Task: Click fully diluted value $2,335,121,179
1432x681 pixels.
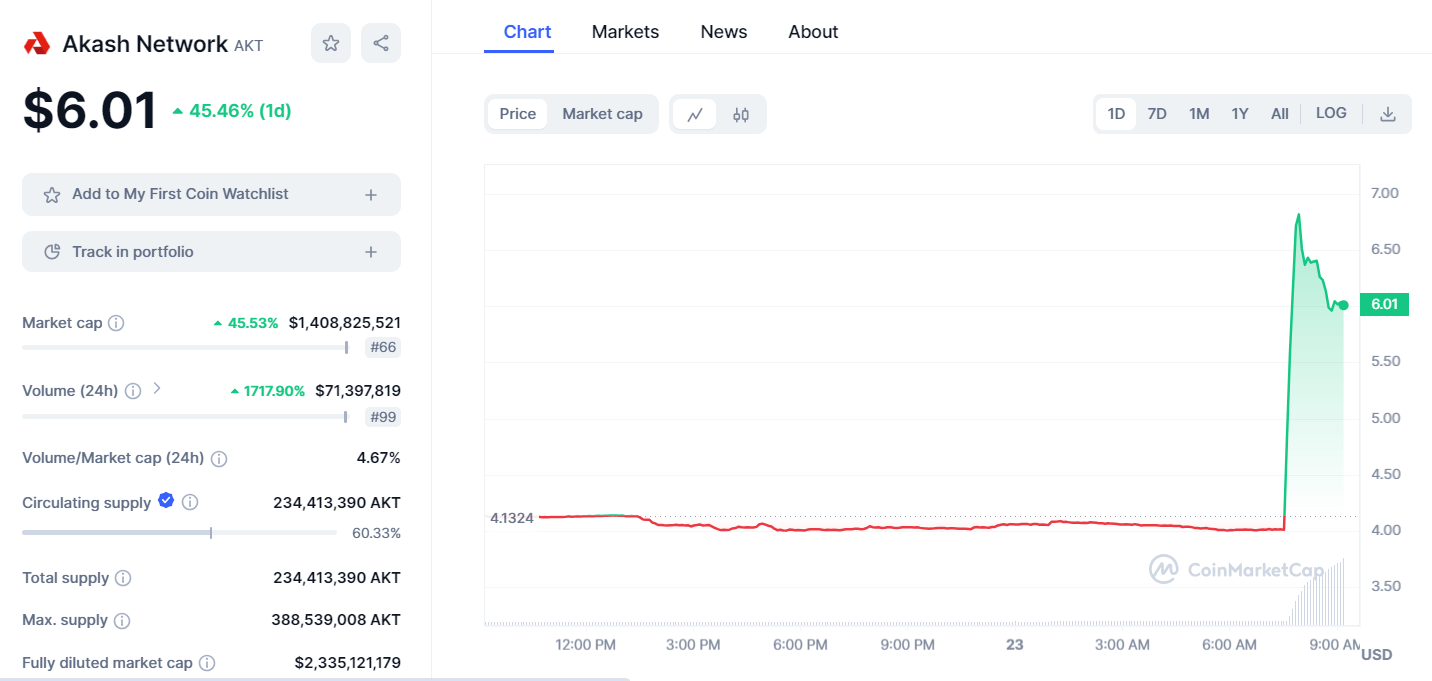Action: coord(348,663)
